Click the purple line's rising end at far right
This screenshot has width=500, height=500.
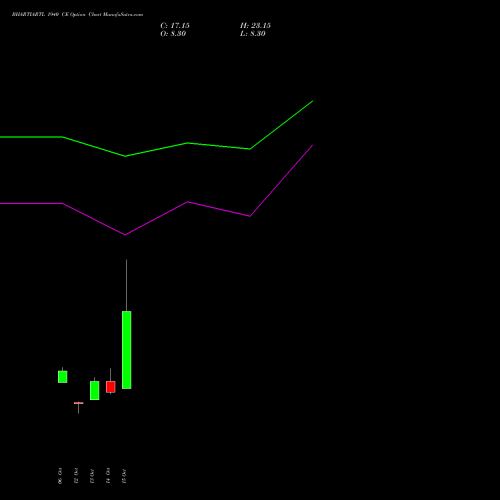click(312, 145)
